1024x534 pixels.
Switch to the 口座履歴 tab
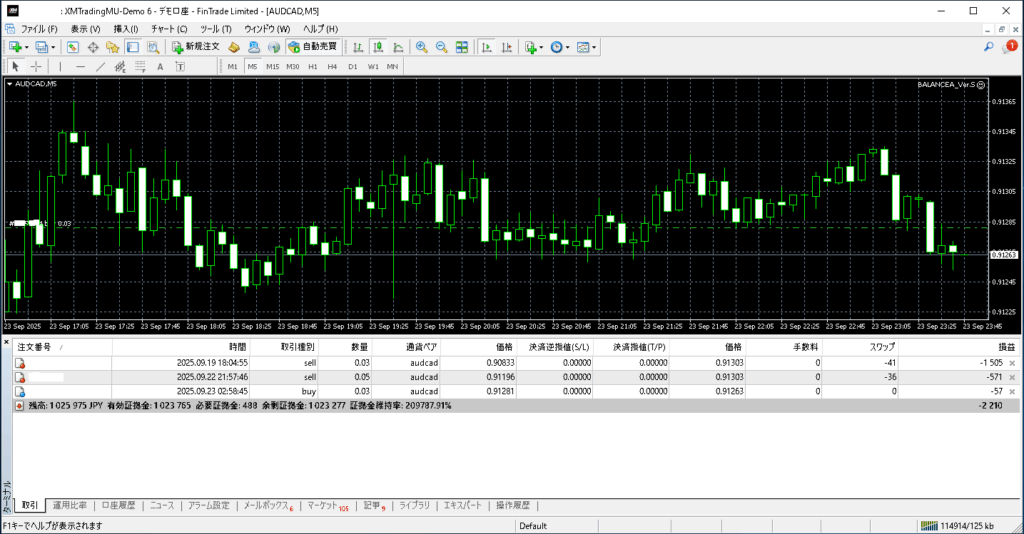[x=119, y=505]
